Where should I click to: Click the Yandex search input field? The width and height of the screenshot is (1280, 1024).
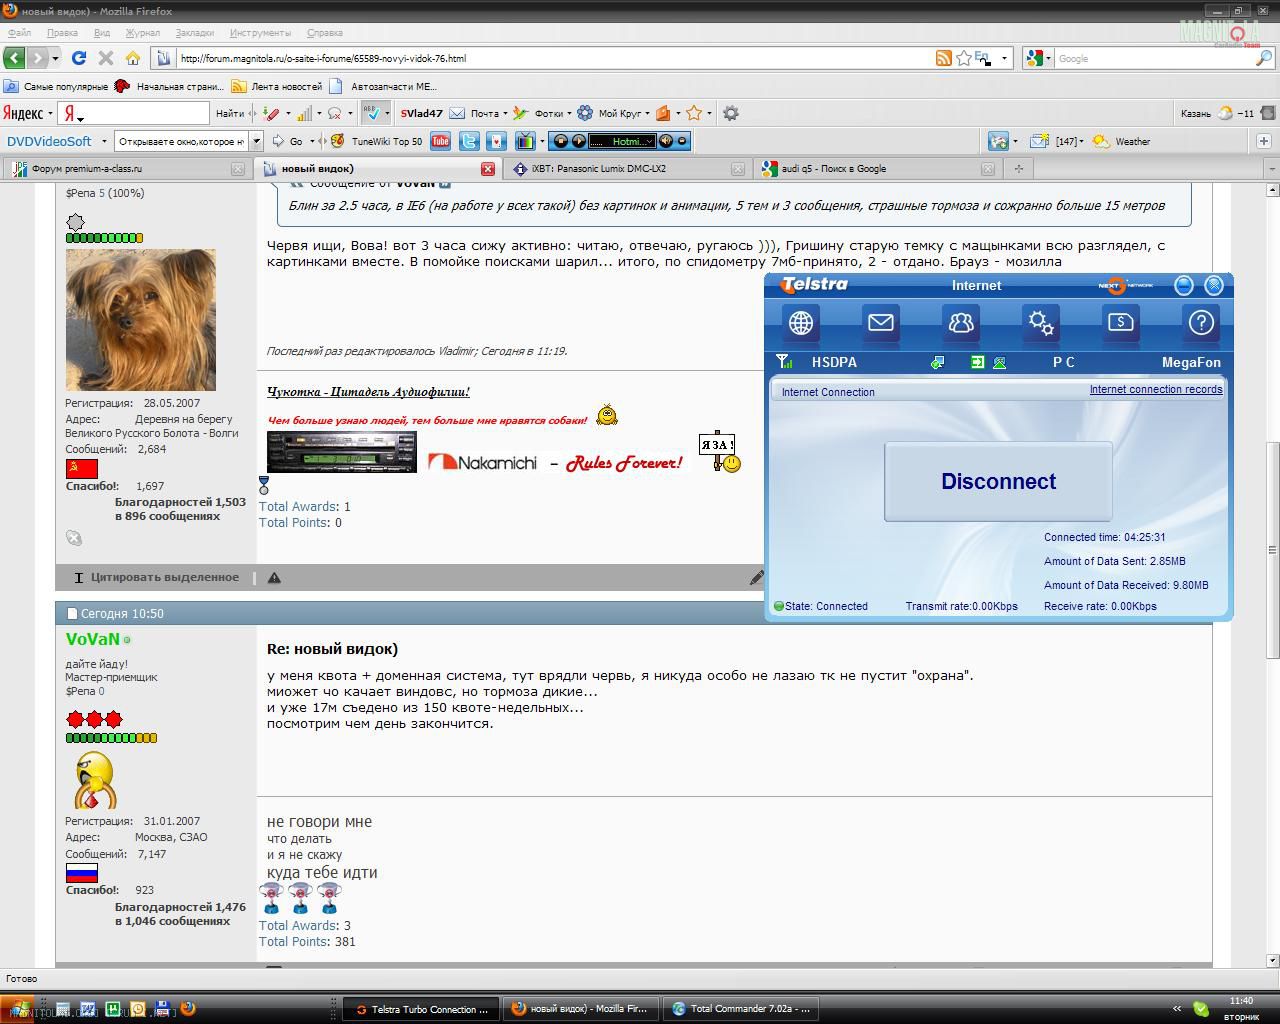click(144, 113)
